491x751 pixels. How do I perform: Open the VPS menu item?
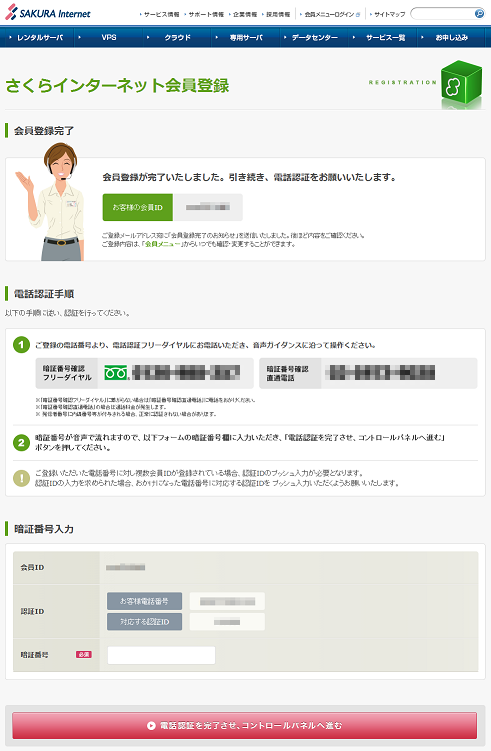pyautogui.click(x=109, y=37)
